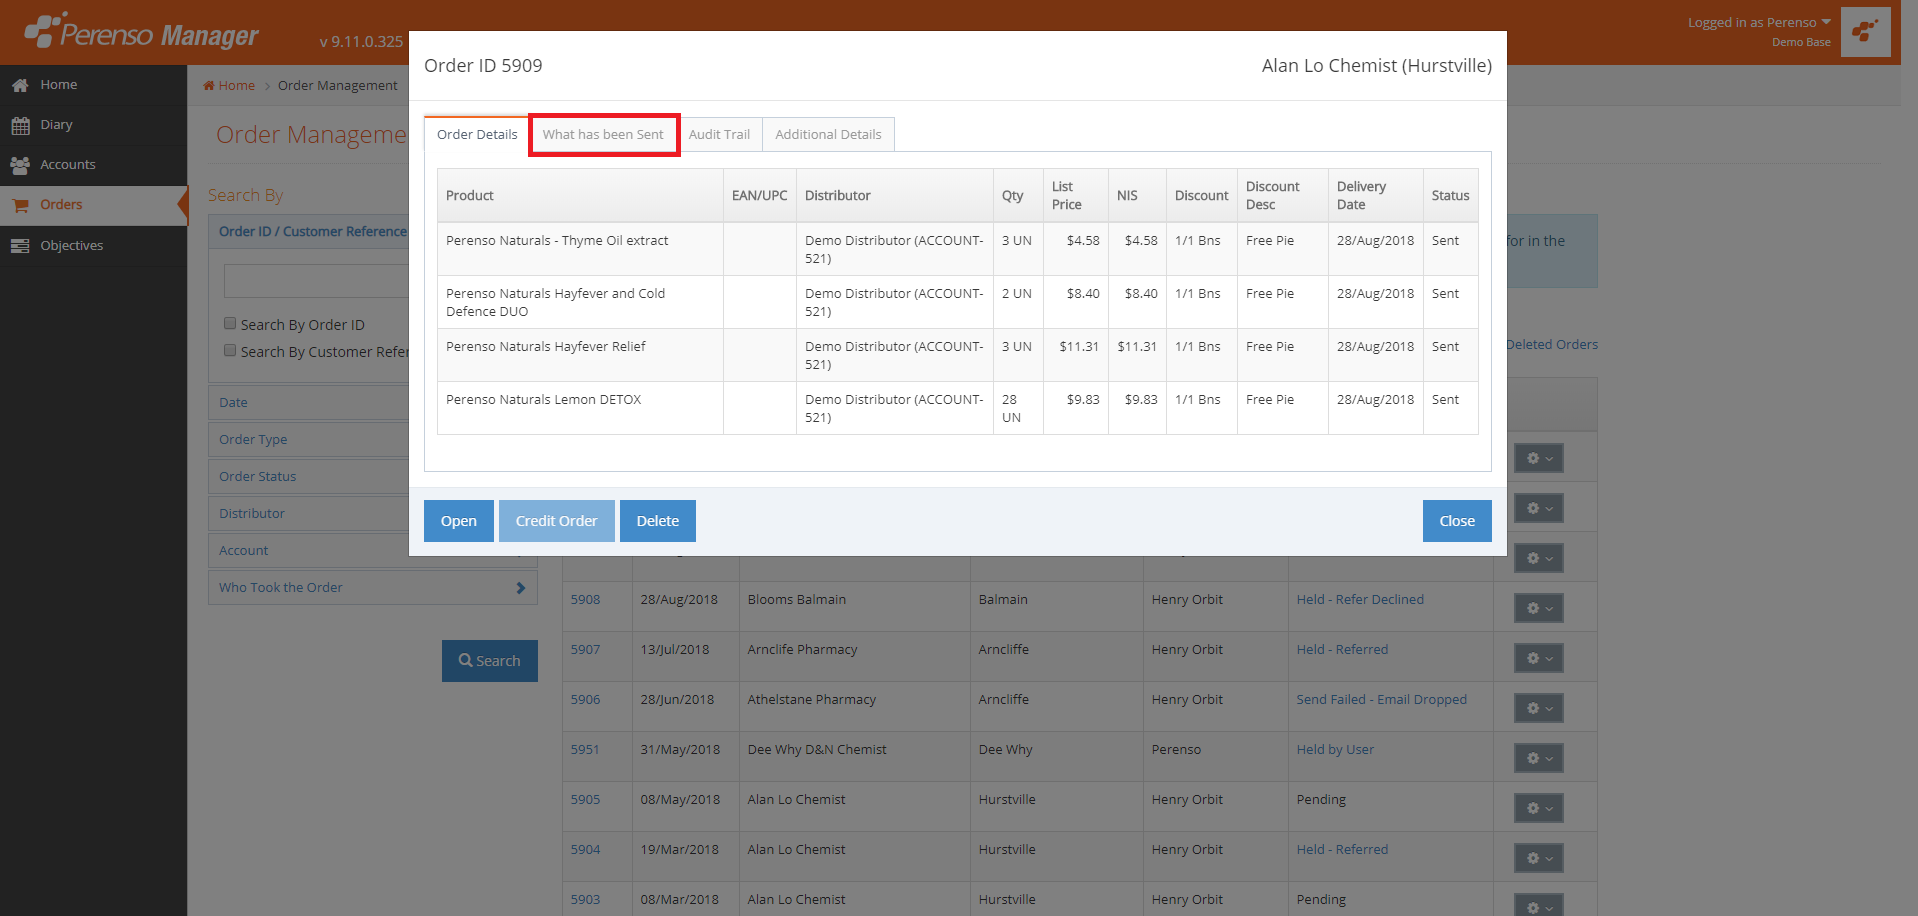Select Perenso Naturals Hayfever Relief row

pos(957,355)
